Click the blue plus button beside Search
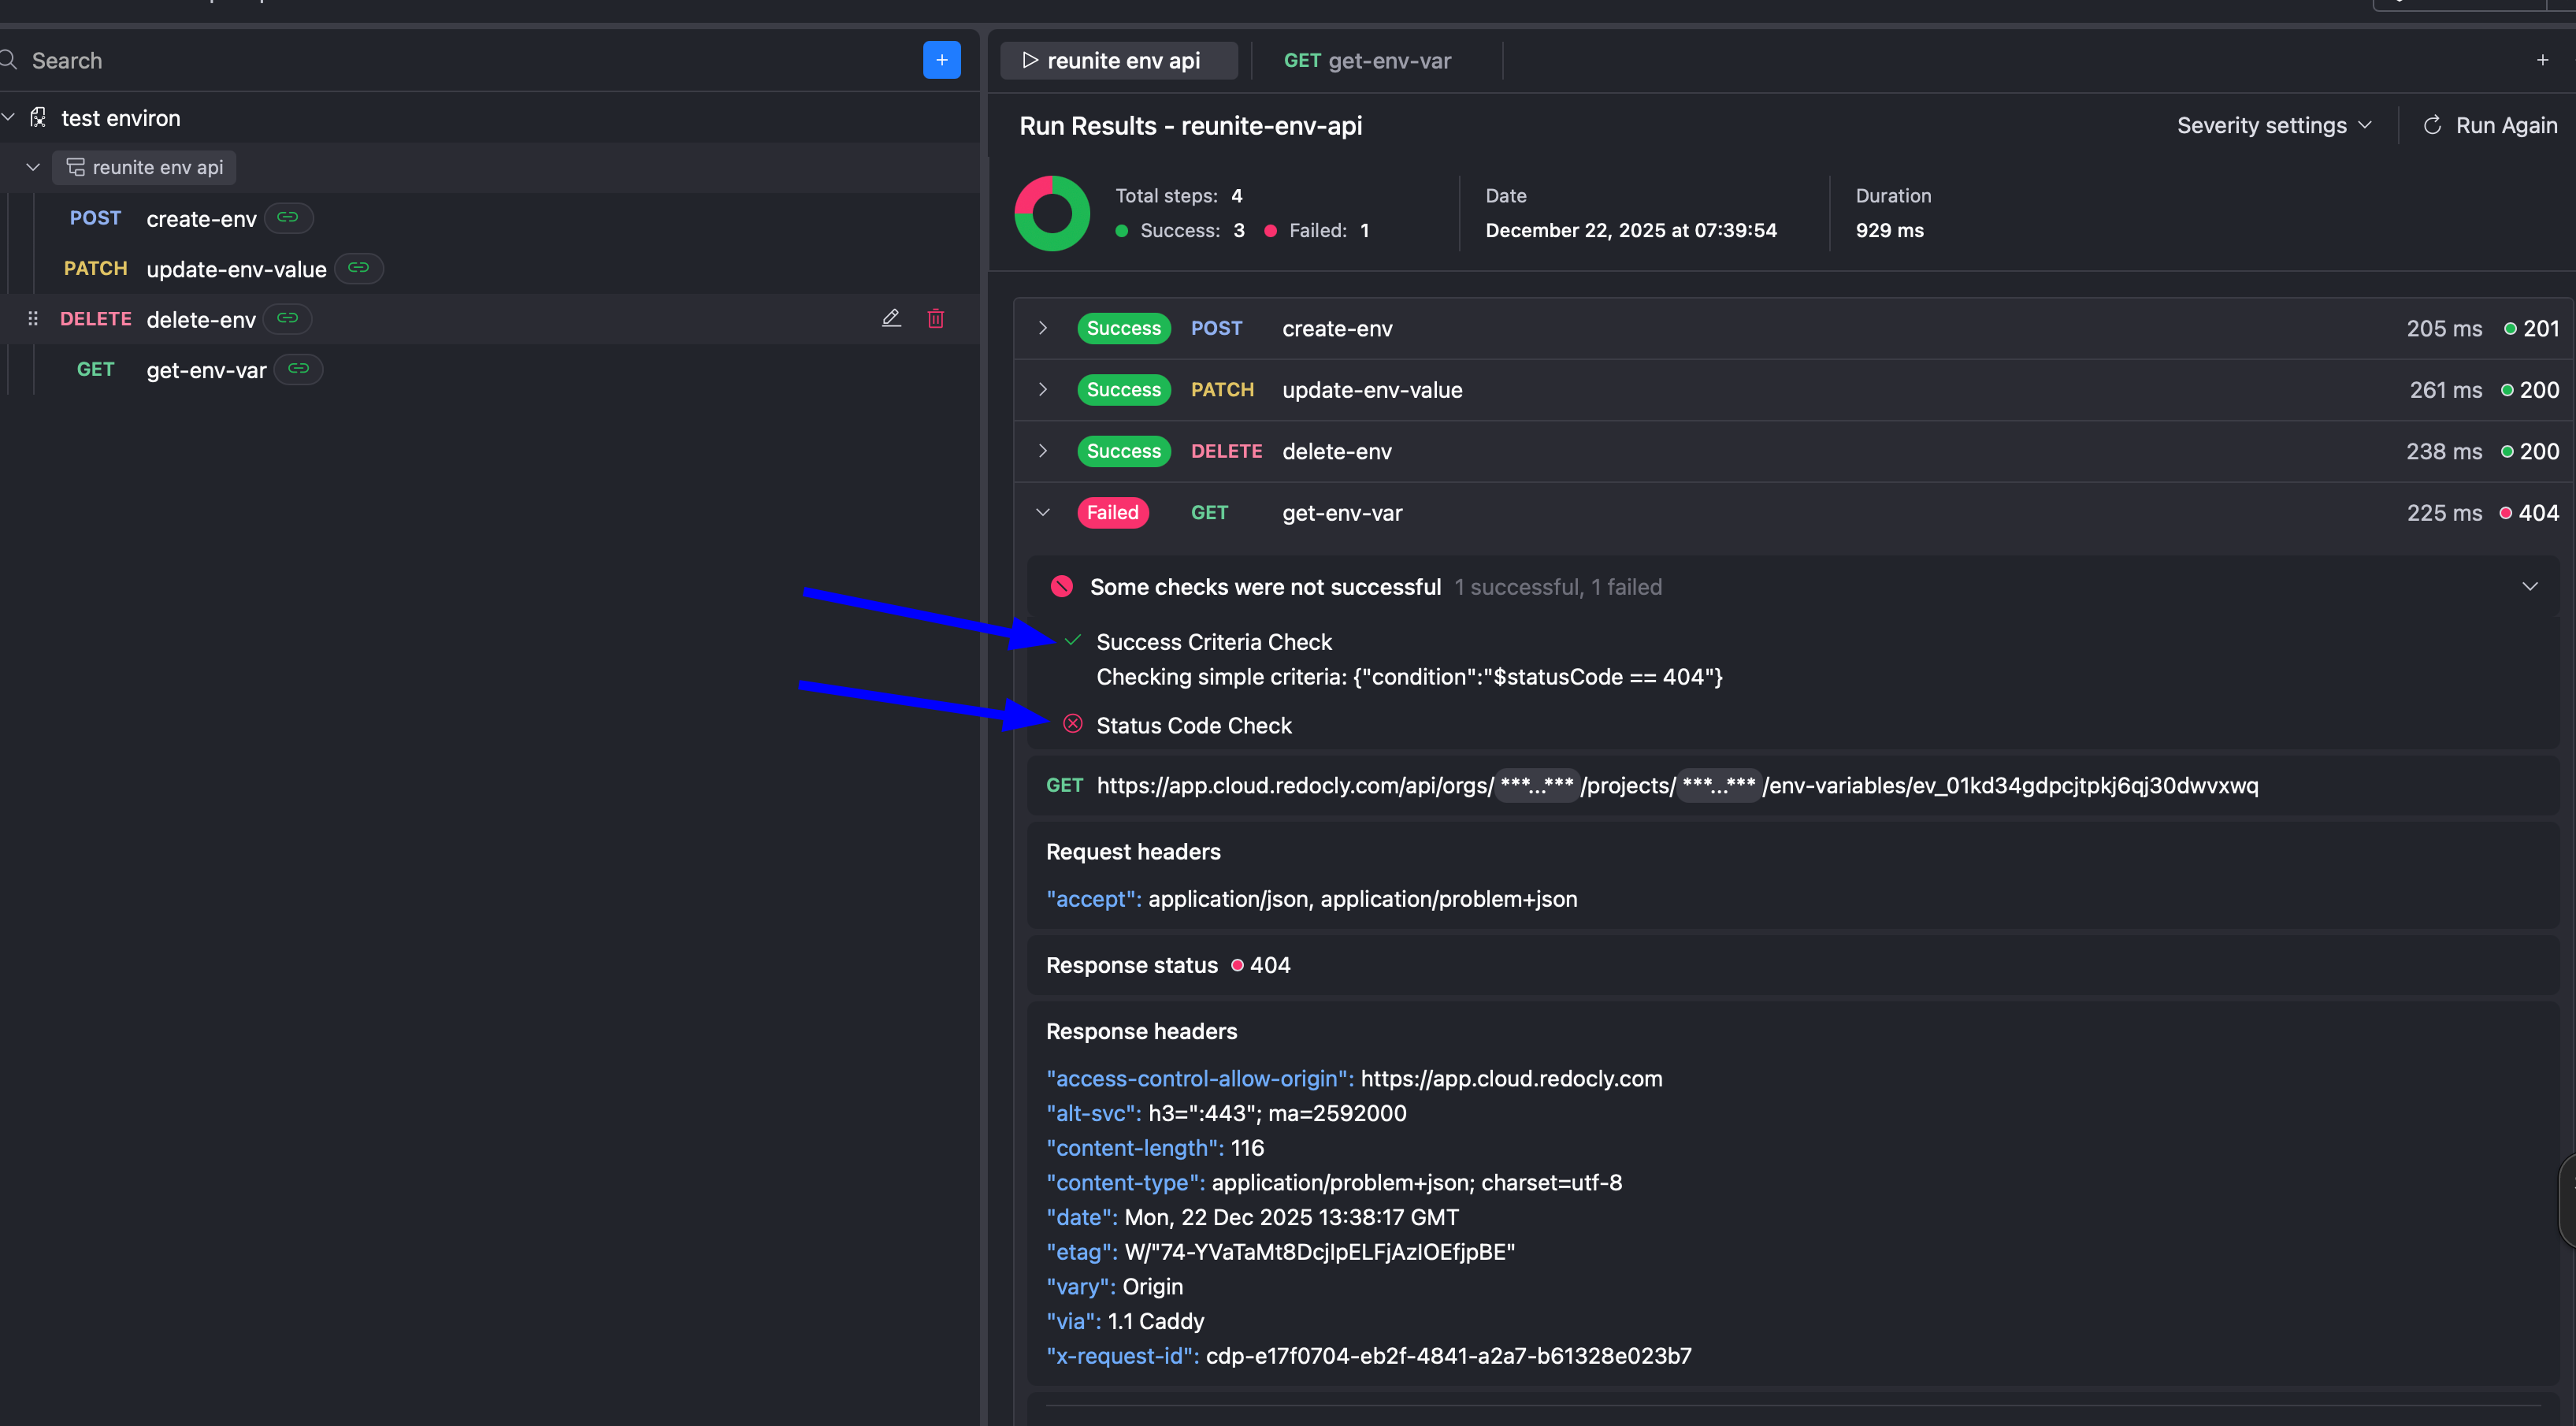 (x=941, y=60)
